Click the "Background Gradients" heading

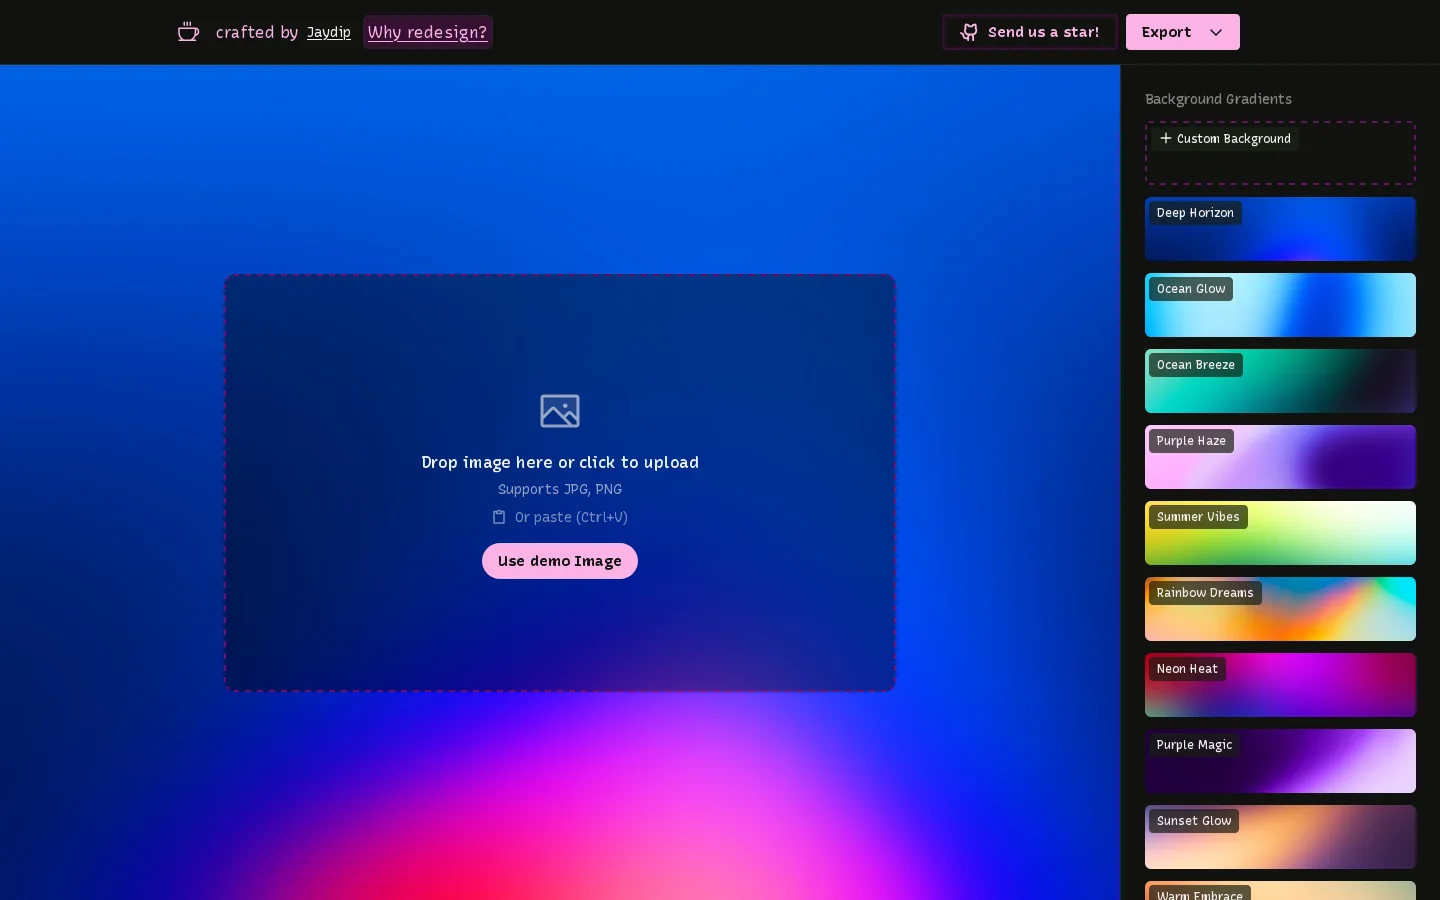[1218, 99]
